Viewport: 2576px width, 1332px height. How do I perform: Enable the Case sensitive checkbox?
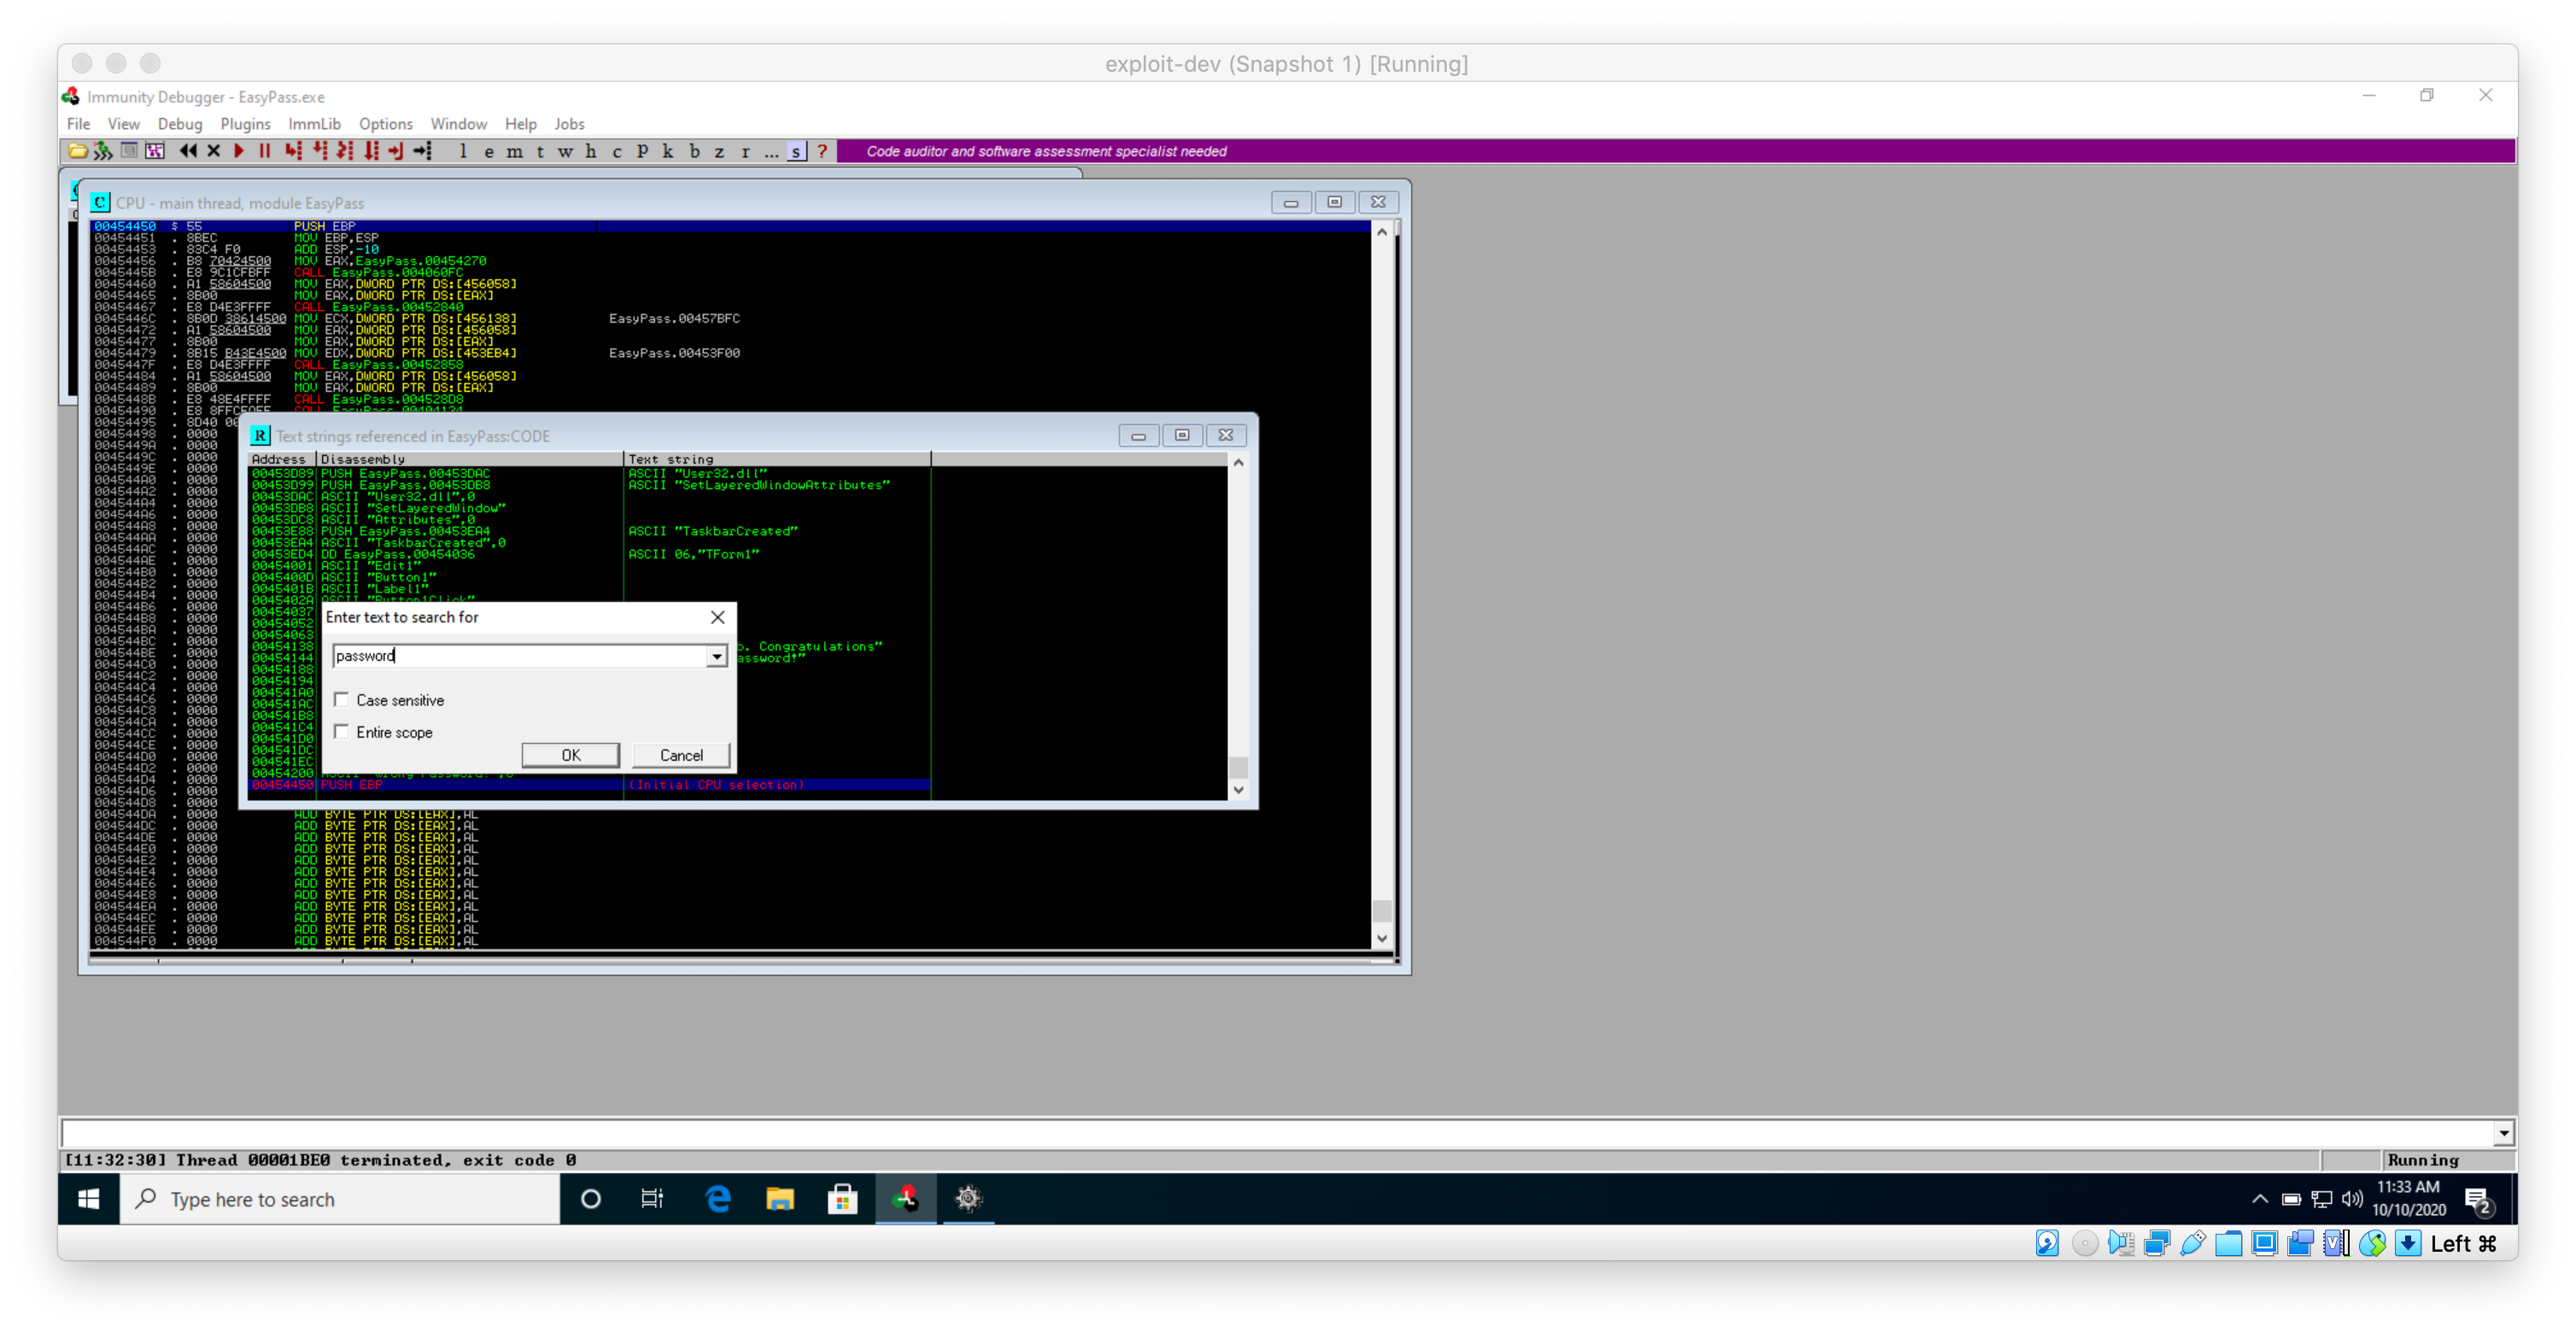click(342, 700)
